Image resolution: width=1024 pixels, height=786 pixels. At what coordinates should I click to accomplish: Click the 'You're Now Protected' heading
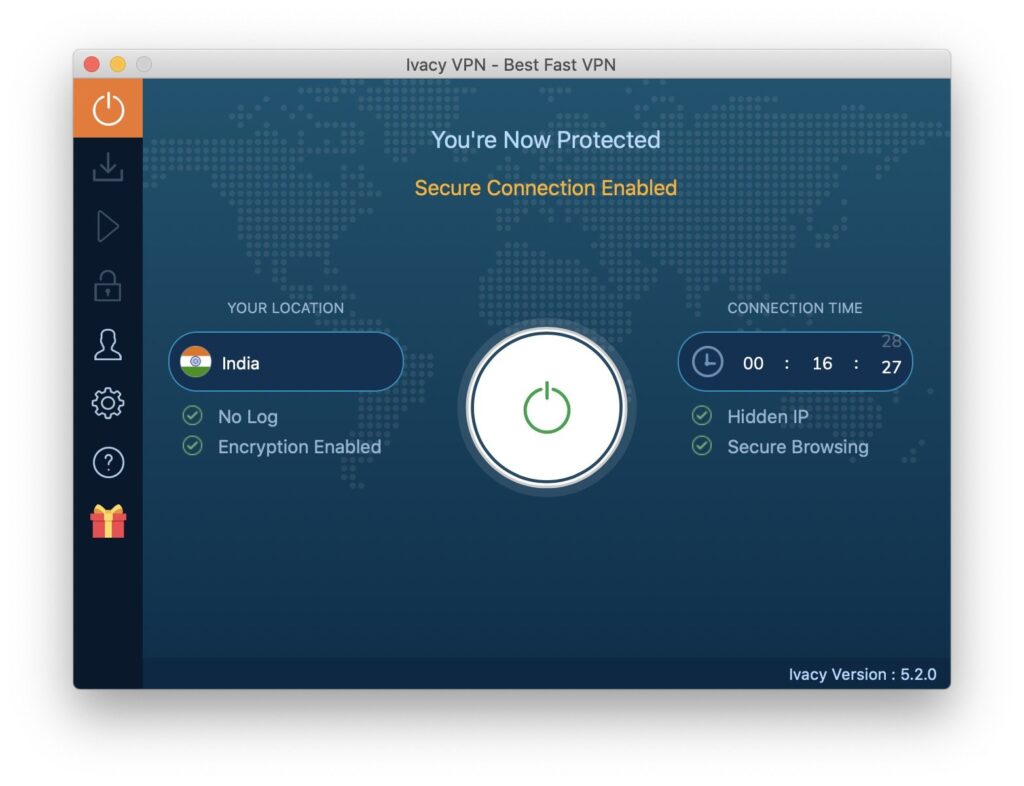(546, 140)
